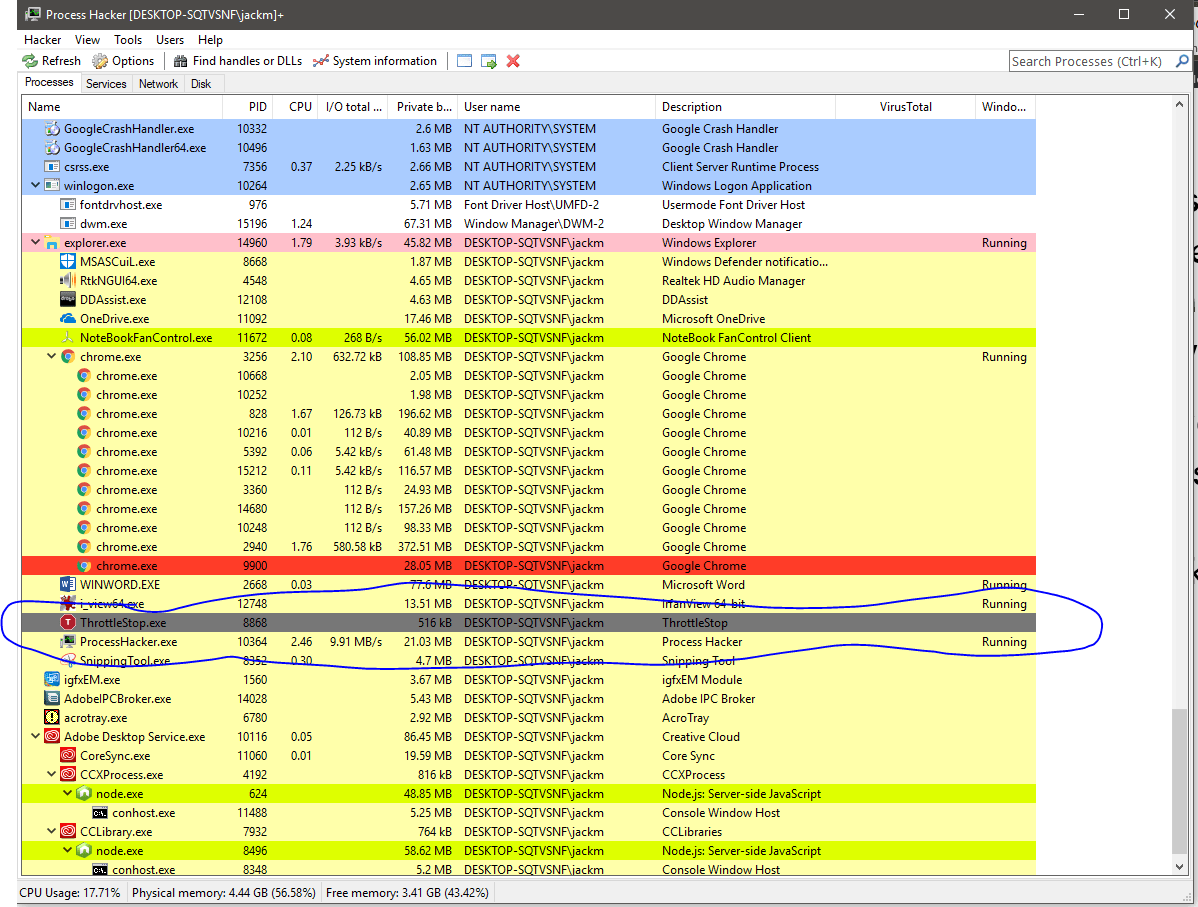
Task: Select the fontdrvhost.exe row name
Action: (x=121, y=205)
